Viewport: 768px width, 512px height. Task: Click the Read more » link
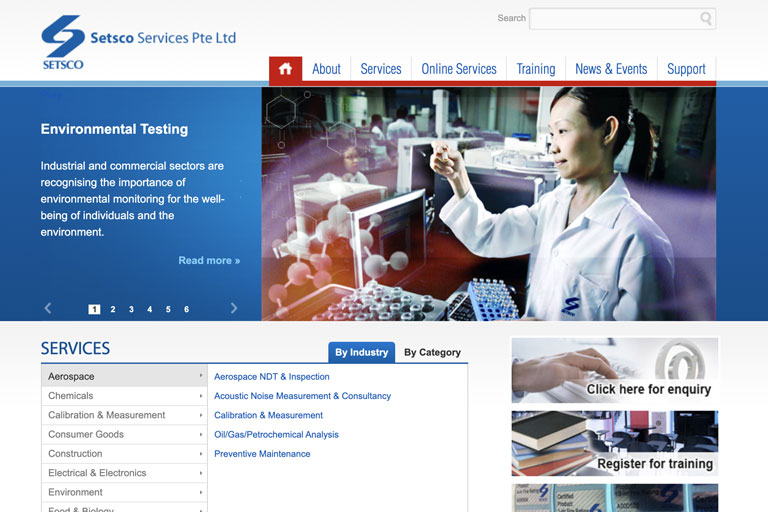click(x=209, y=260)
